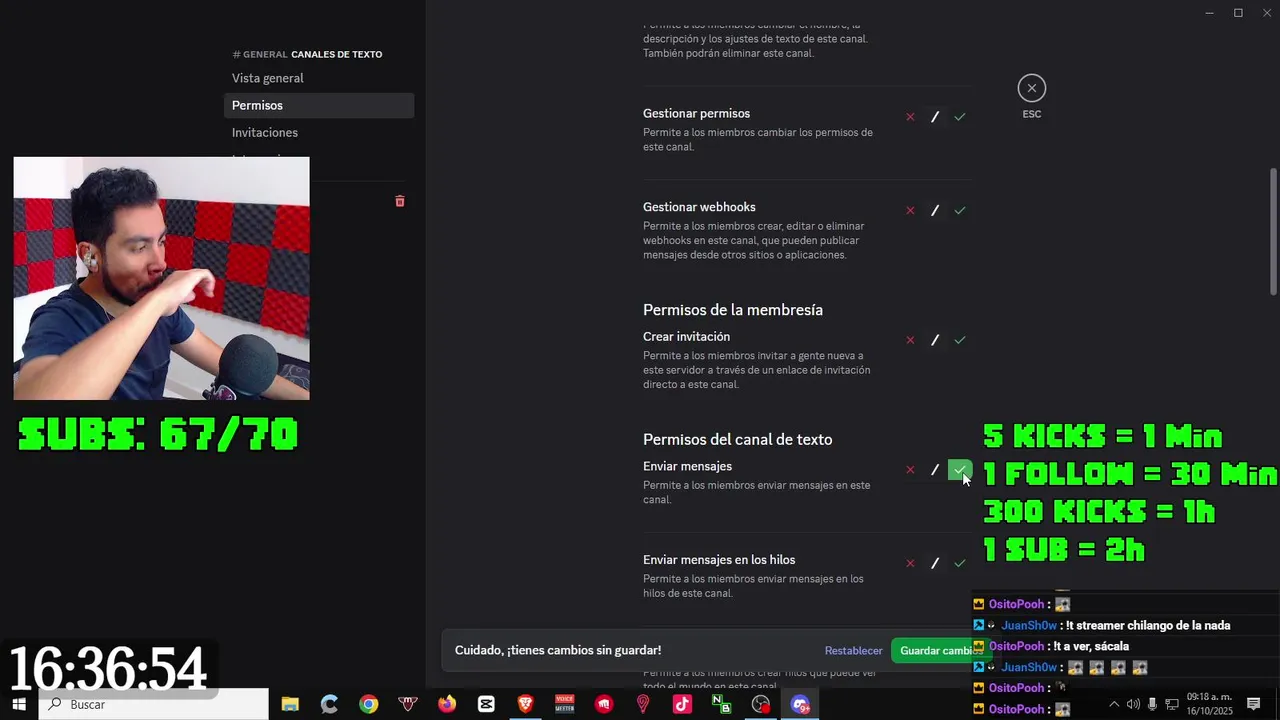
Task: Open the blue C app in taskbar
Action: [x=329, y=704]
